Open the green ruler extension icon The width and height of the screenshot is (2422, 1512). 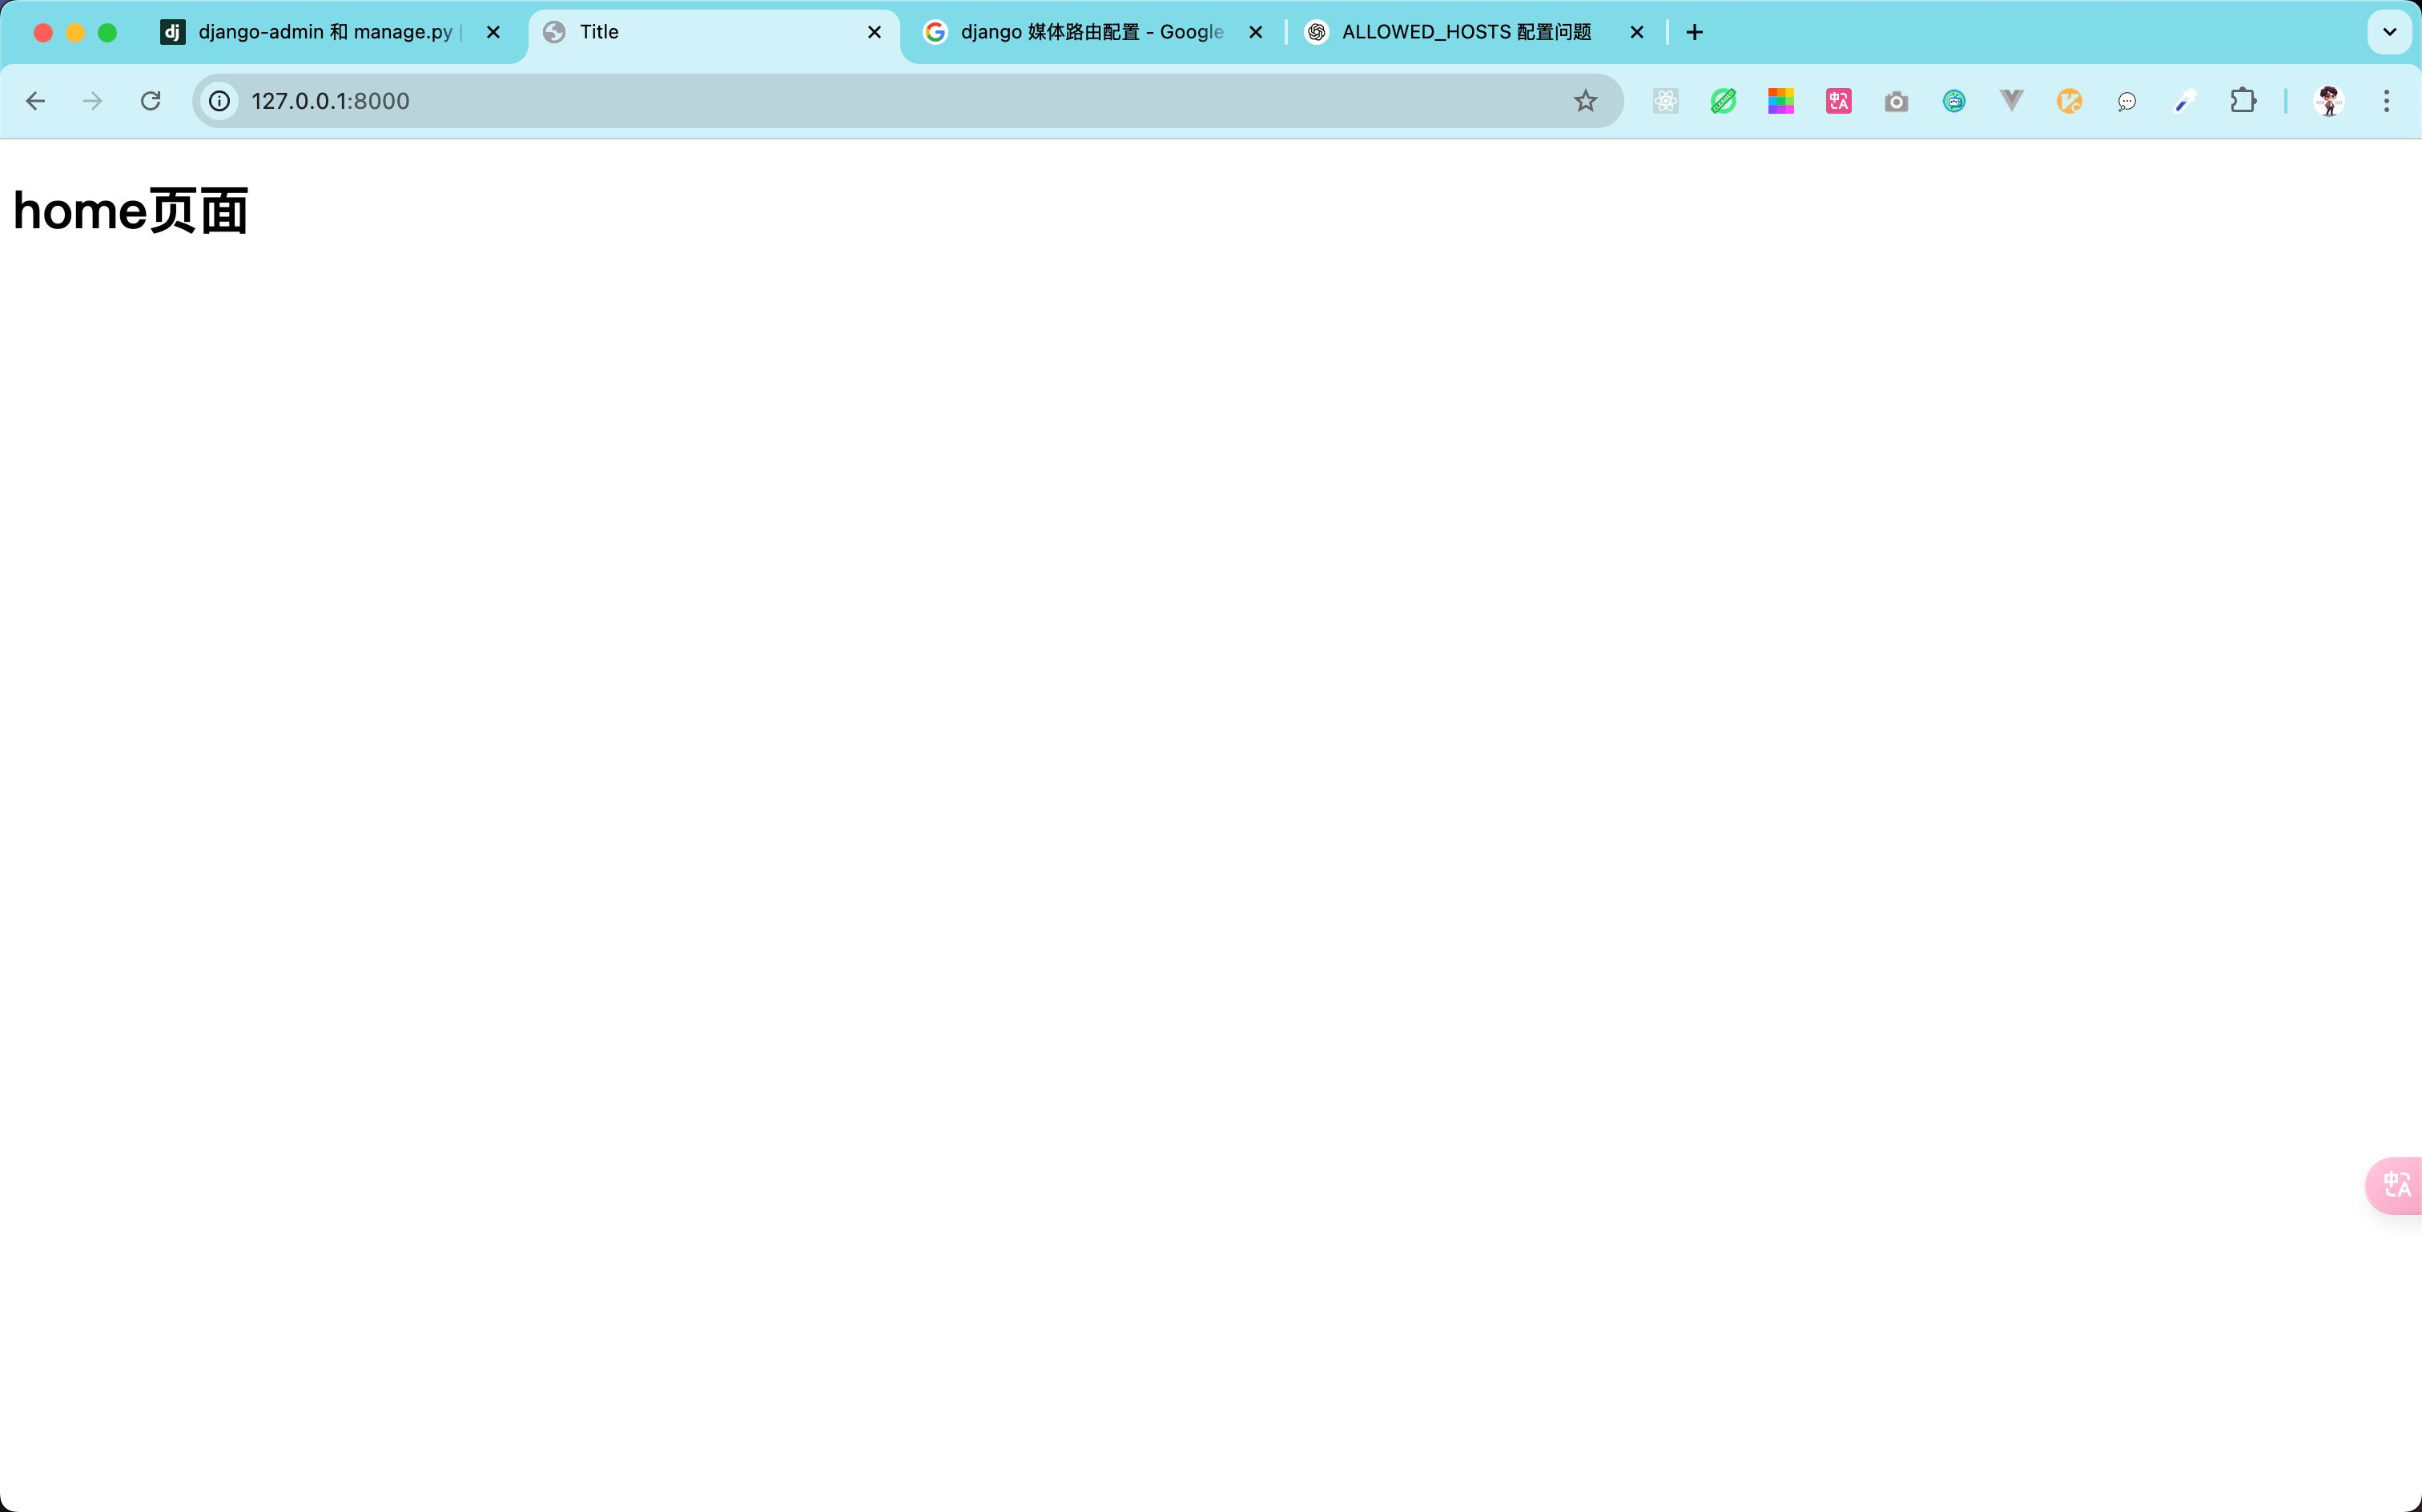pyautogui.click(x=1723, y=101)
